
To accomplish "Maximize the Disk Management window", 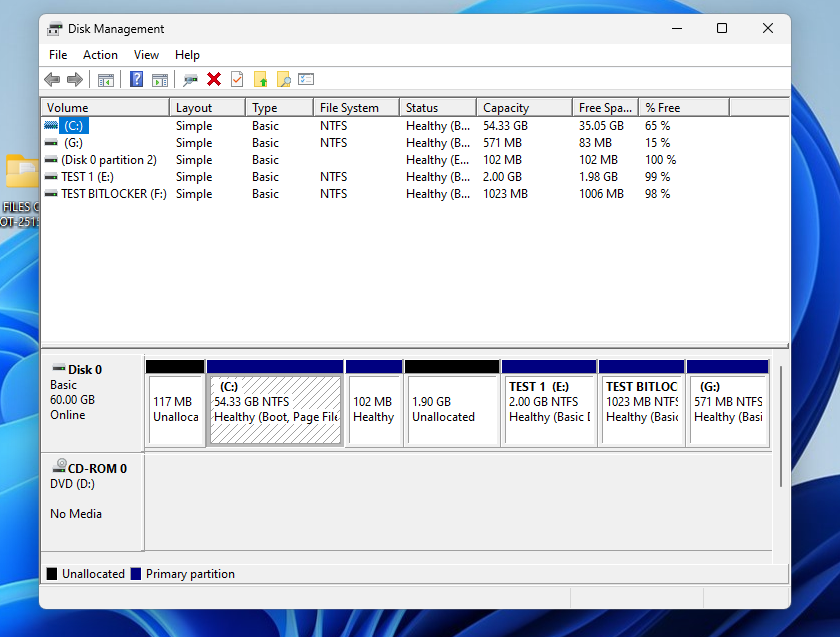I will pos(722,28).
